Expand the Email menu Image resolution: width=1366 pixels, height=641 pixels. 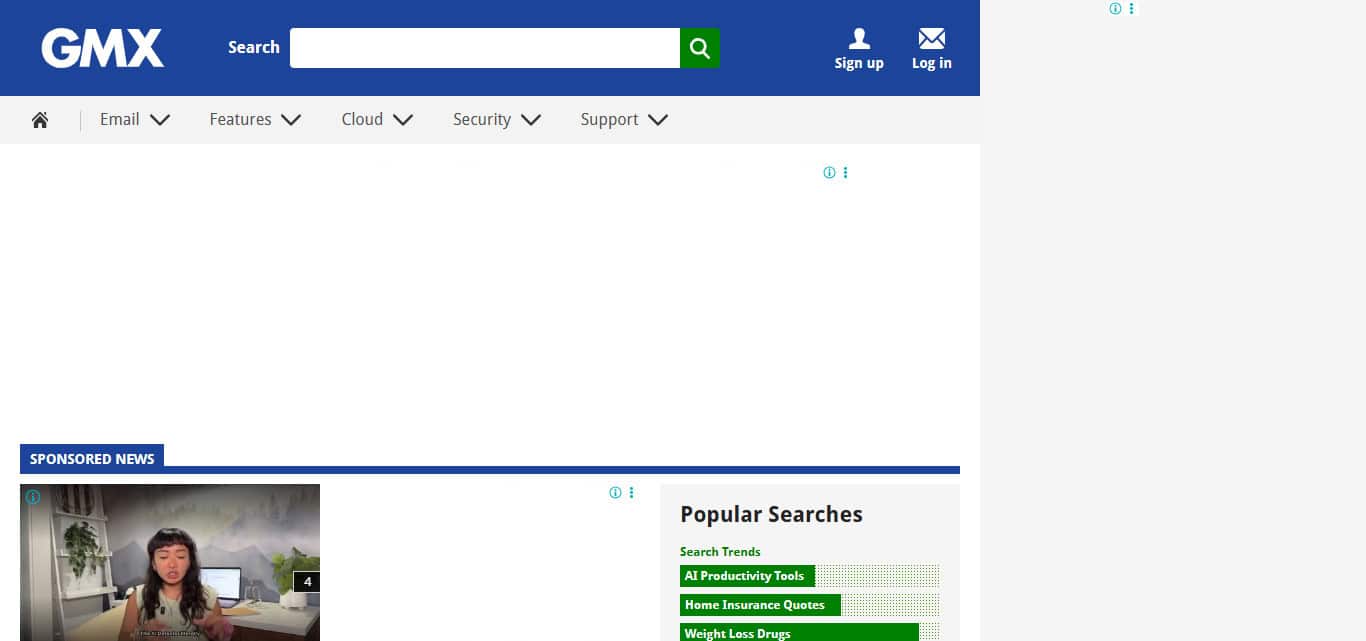point(135,120)
